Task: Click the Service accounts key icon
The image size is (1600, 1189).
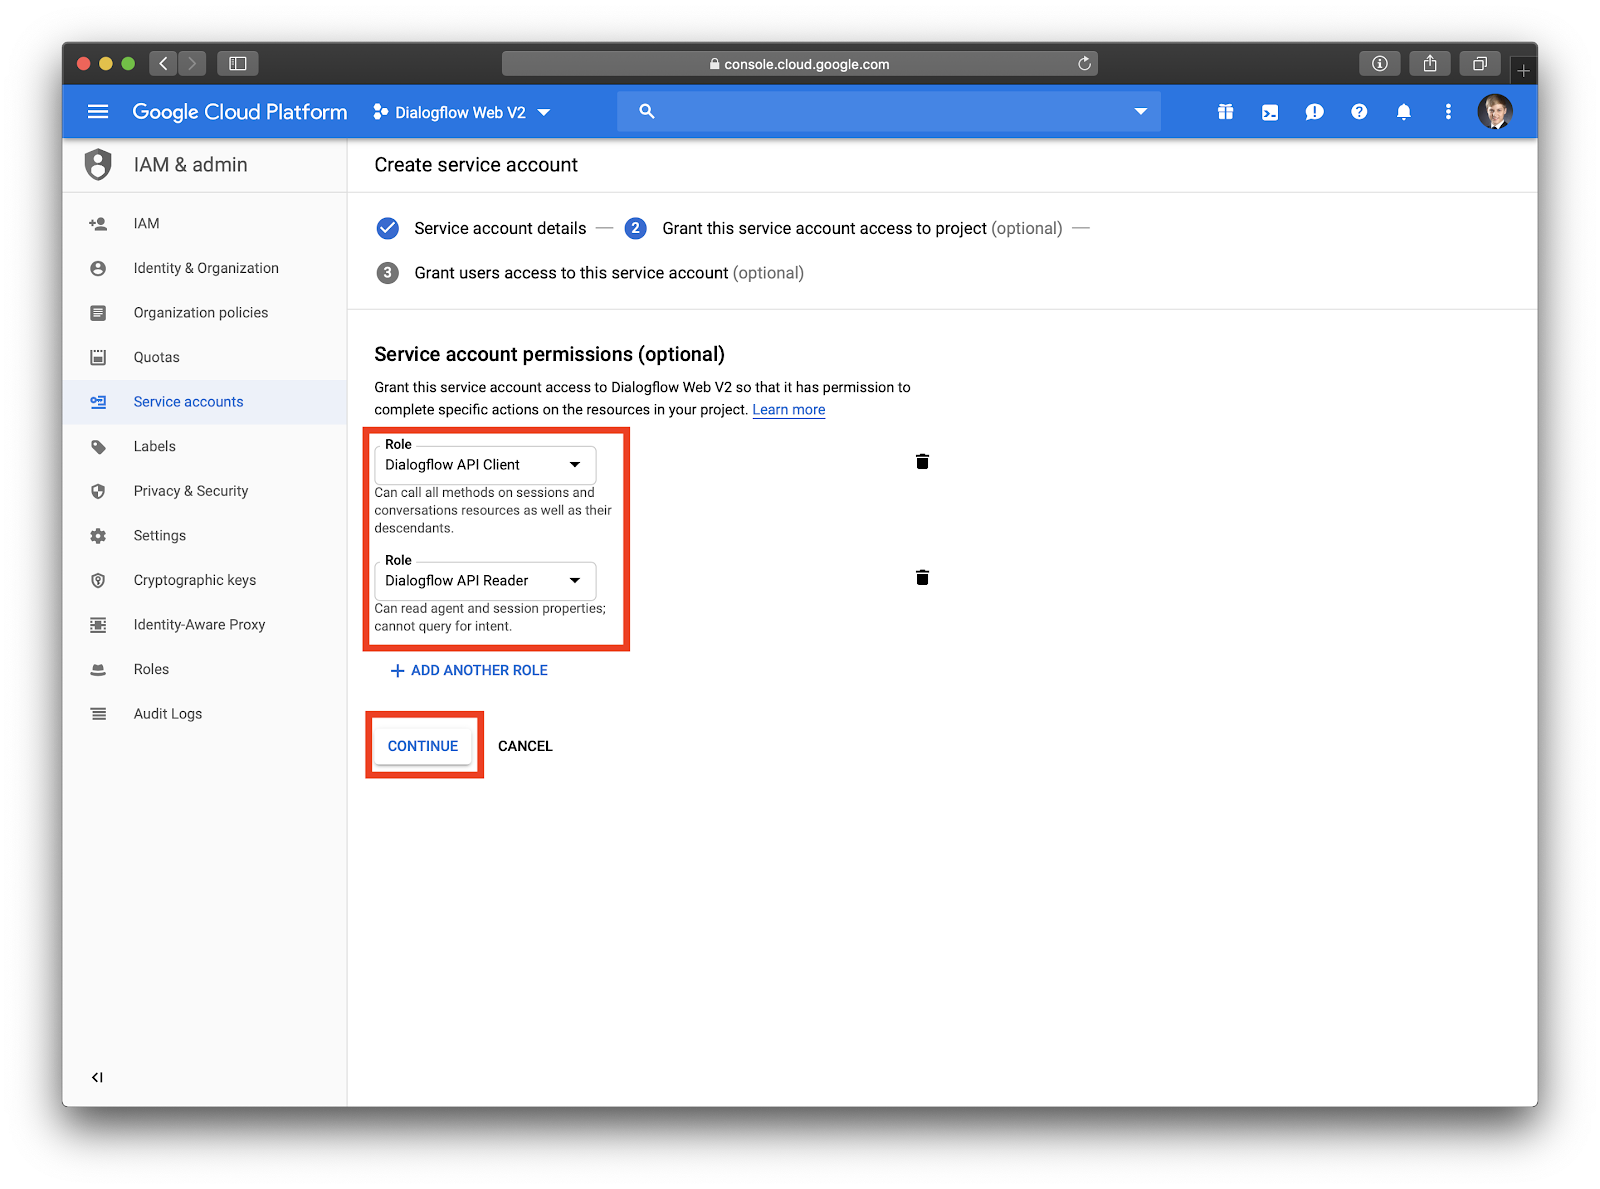Action: tap(98, 402)
